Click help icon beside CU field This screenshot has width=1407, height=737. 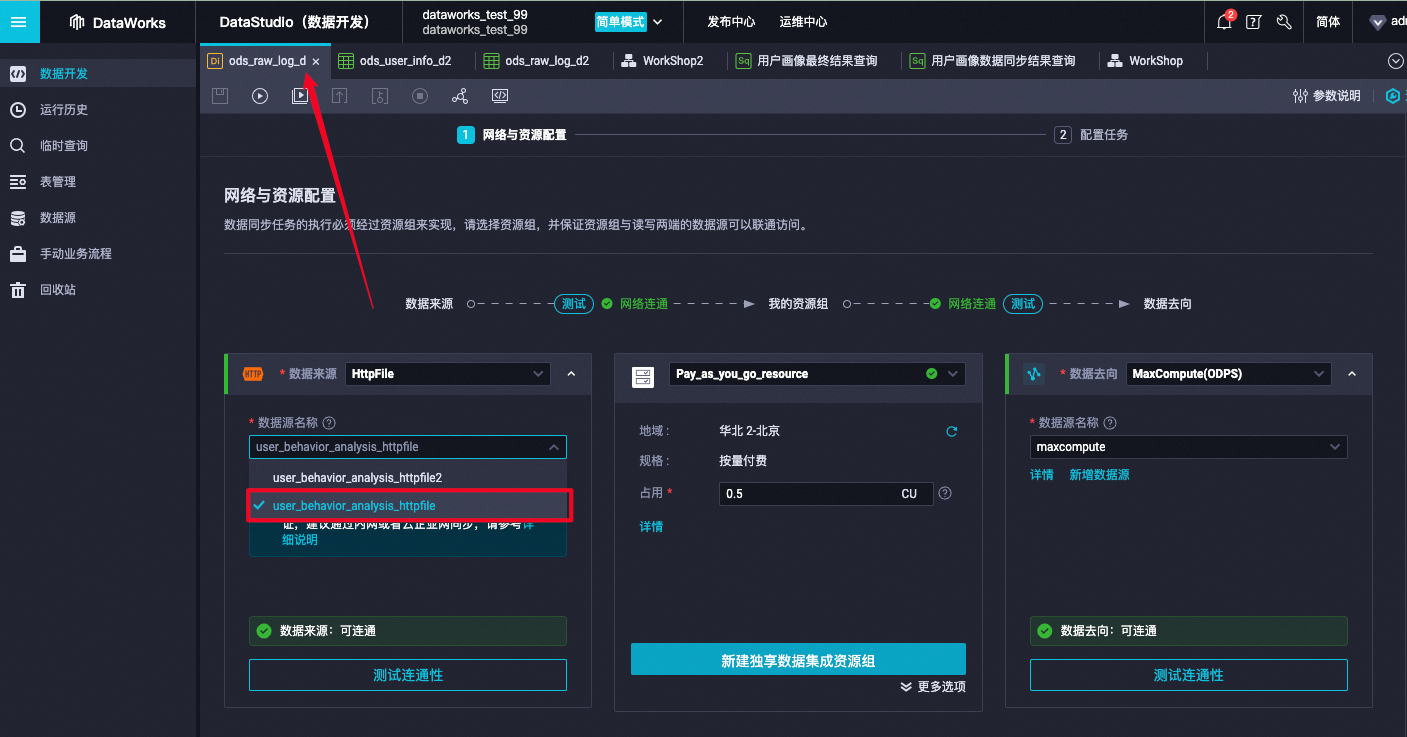(x=945, y=494)
